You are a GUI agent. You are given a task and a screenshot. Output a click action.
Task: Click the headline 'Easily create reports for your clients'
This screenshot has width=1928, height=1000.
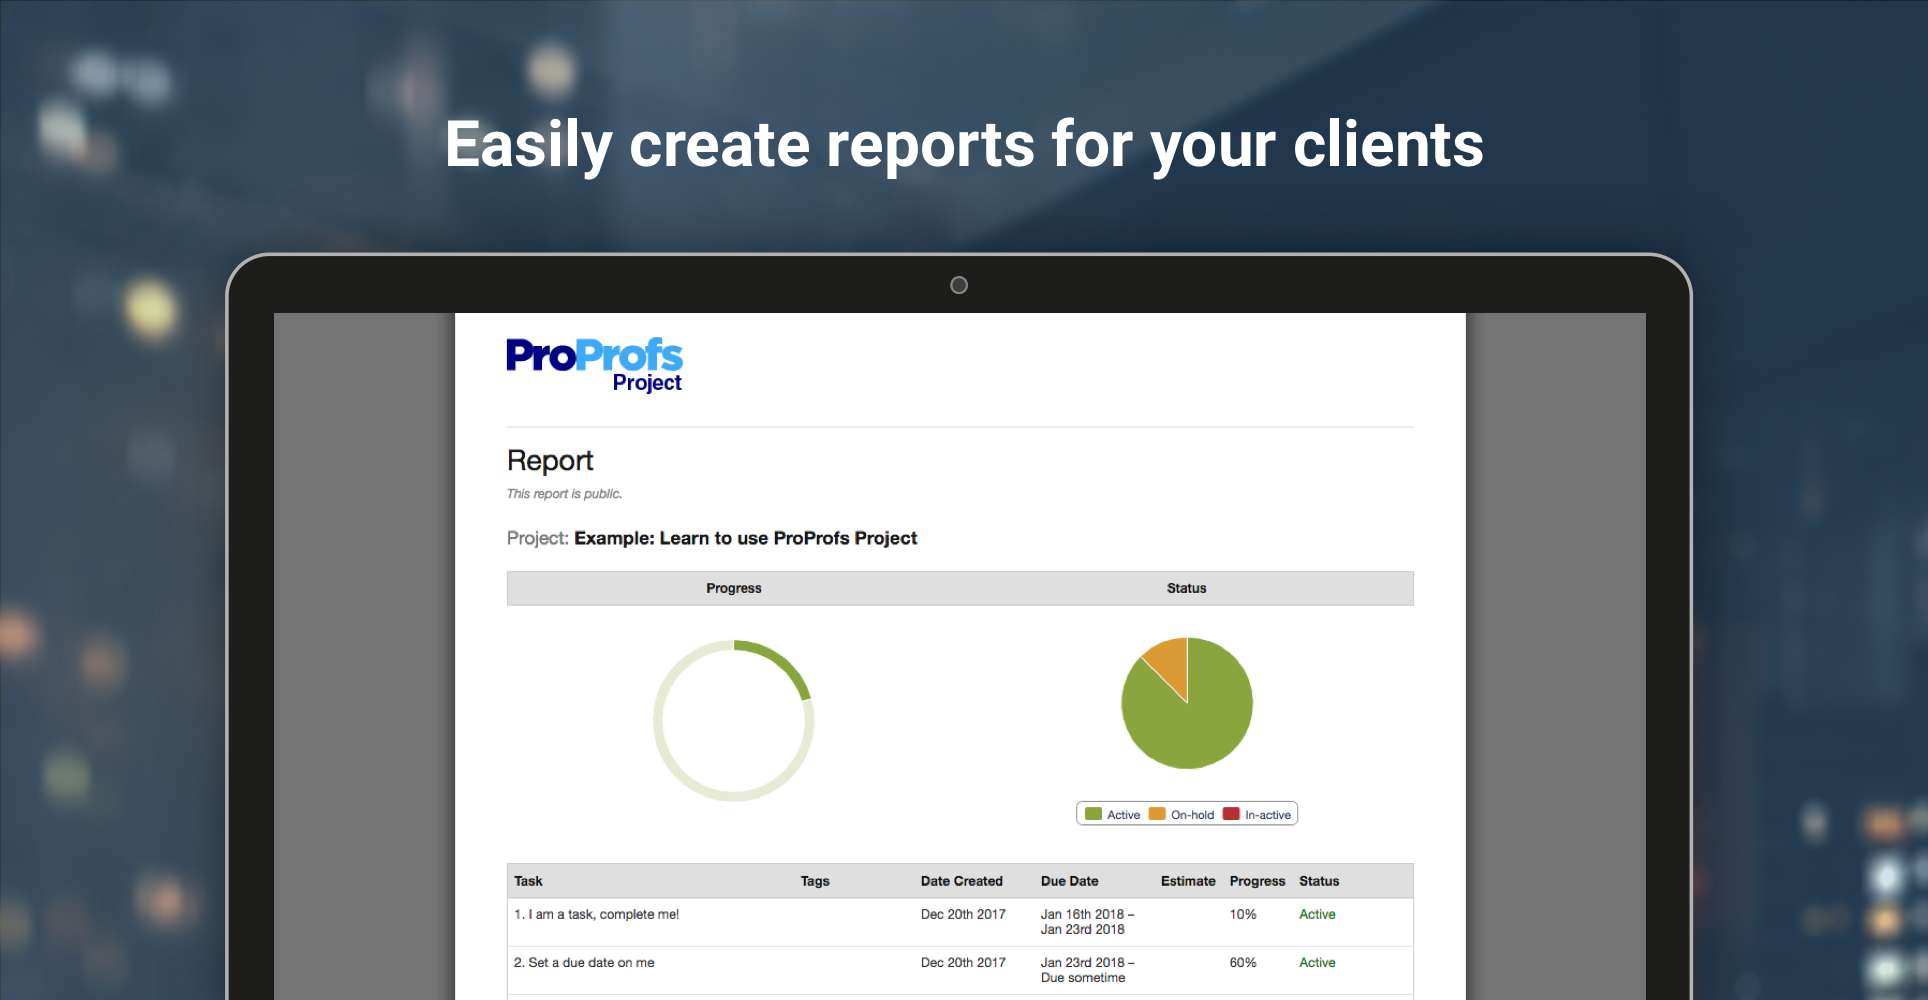coord(964,145)
